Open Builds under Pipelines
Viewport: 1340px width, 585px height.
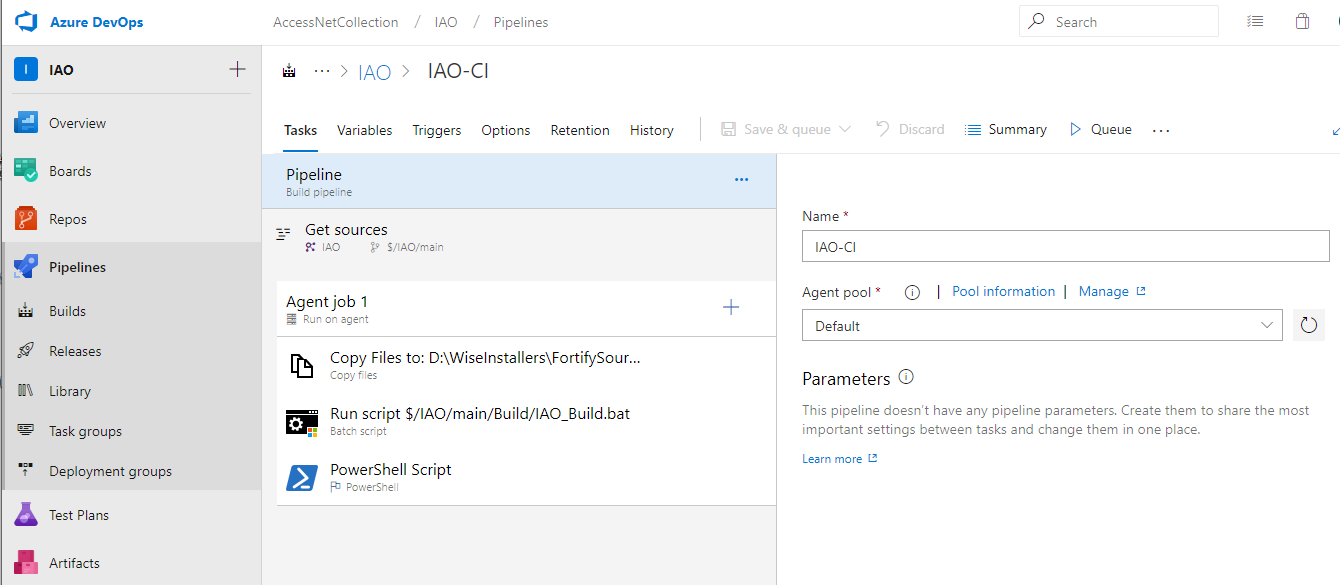click(67, 311)
